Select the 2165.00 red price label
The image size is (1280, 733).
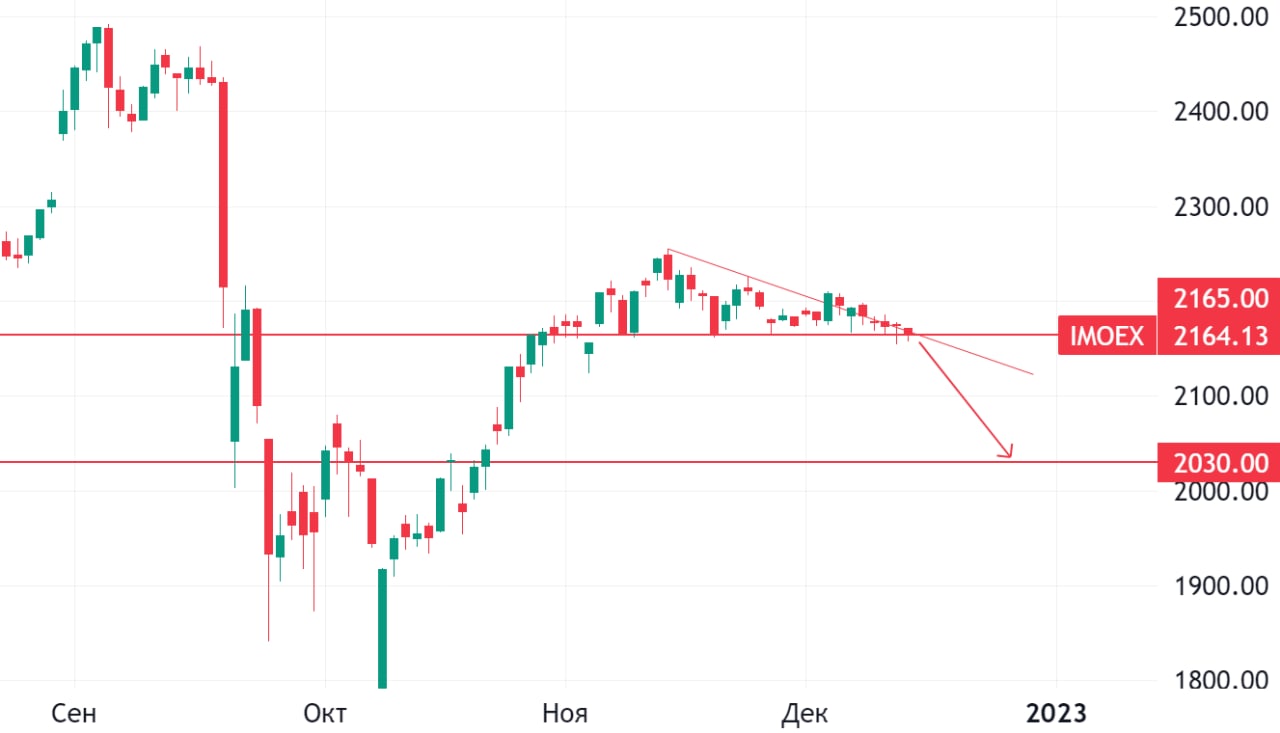coord(1217,298)
